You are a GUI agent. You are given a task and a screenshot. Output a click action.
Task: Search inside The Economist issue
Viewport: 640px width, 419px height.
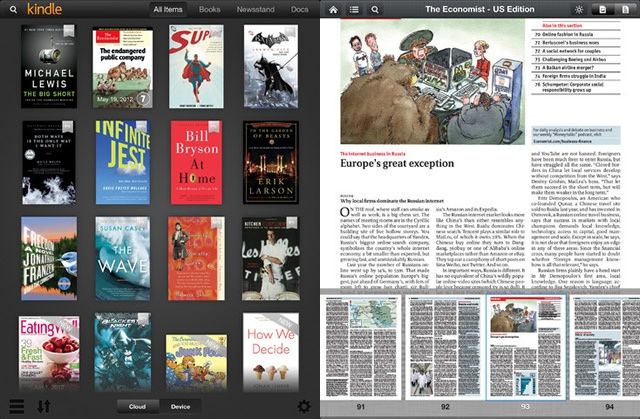coord(374,9)
